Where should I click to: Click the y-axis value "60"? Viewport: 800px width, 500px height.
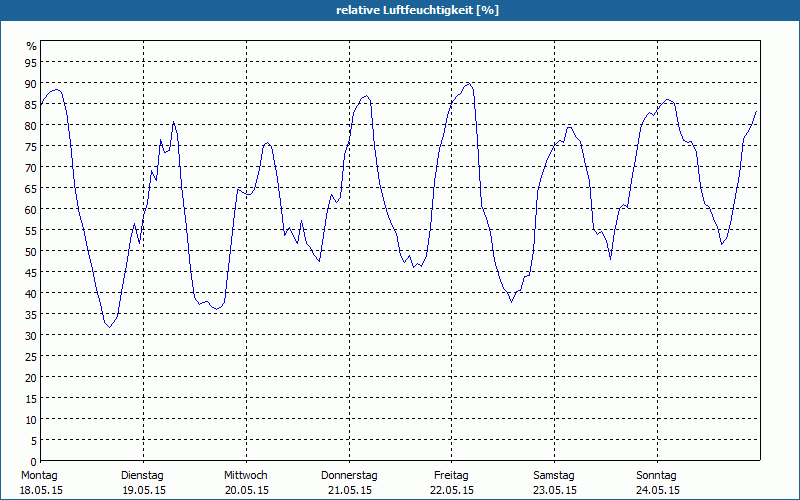31,209
